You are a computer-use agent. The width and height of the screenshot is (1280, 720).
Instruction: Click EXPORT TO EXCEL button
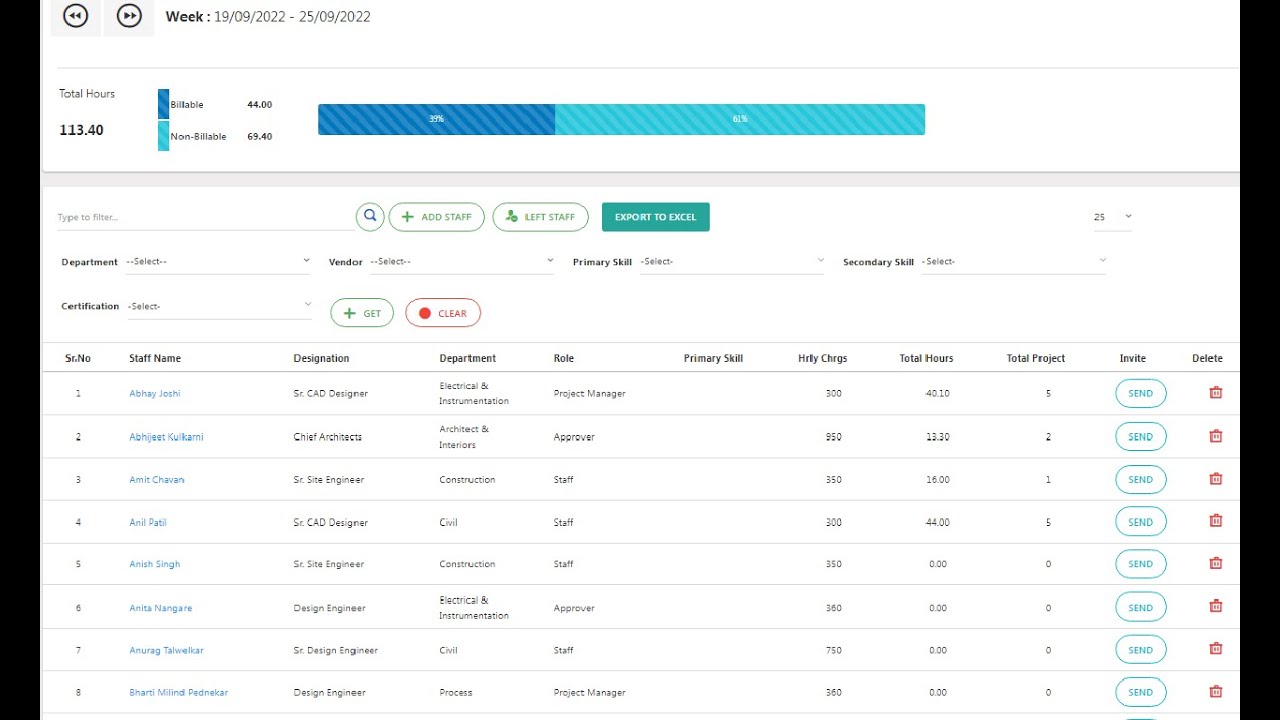coord(655,217)
